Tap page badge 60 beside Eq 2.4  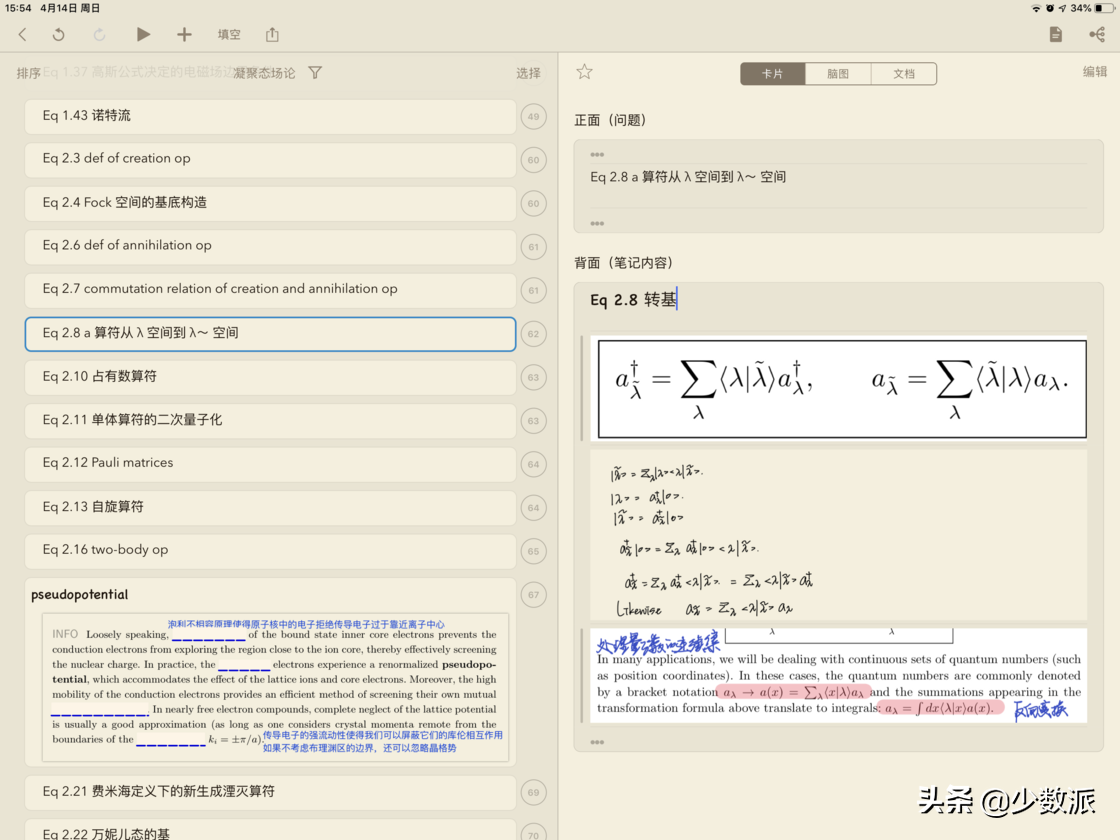tap(534, 204)
